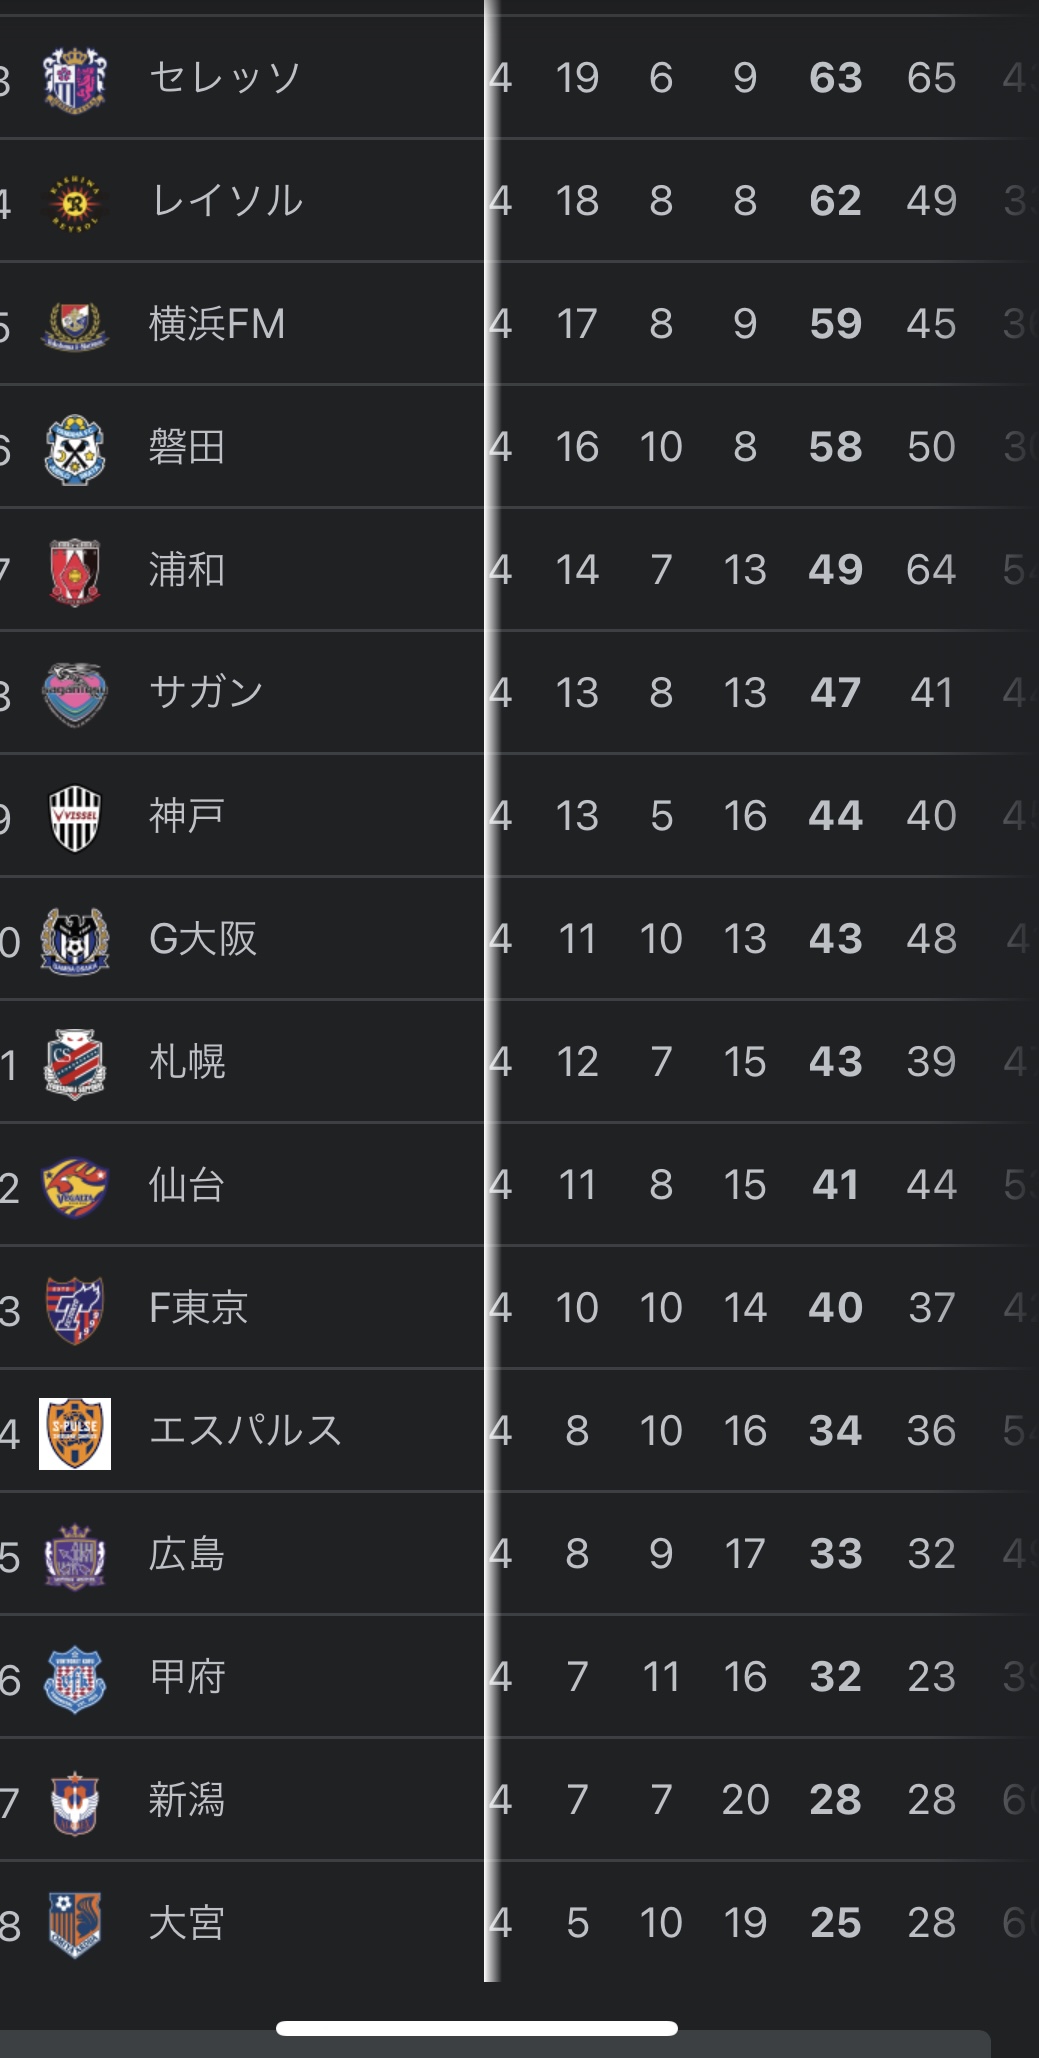
Task: Tap the 大宮 orange squirrel crest
Action: 75,1923
